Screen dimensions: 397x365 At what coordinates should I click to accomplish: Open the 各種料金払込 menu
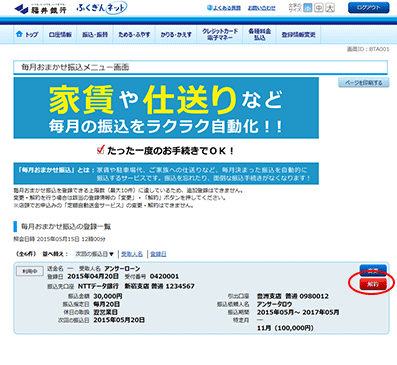260,35
